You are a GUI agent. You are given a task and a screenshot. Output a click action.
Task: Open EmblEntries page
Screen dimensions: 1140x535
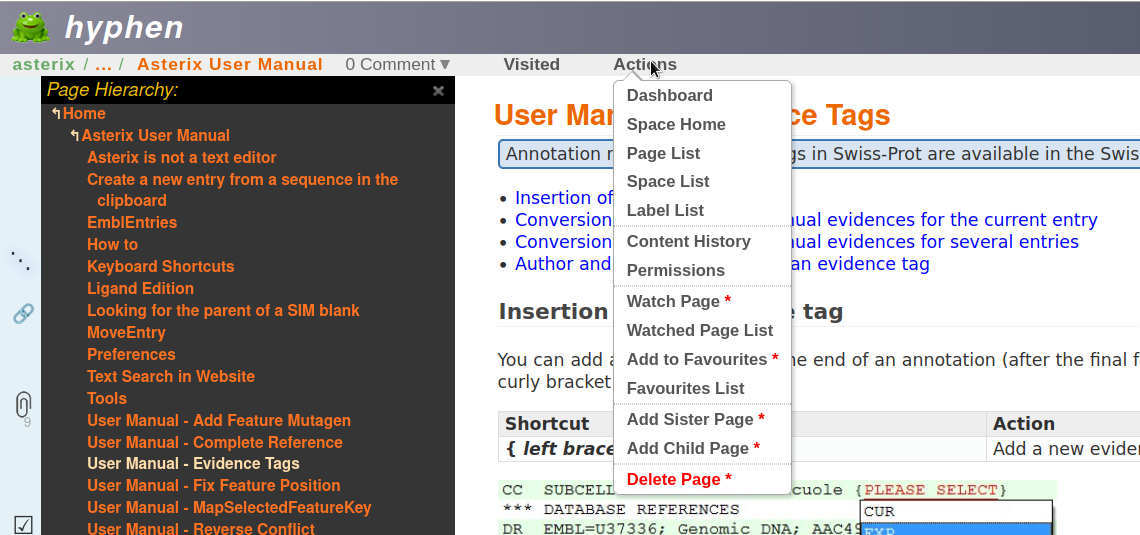tap(132, 222)
